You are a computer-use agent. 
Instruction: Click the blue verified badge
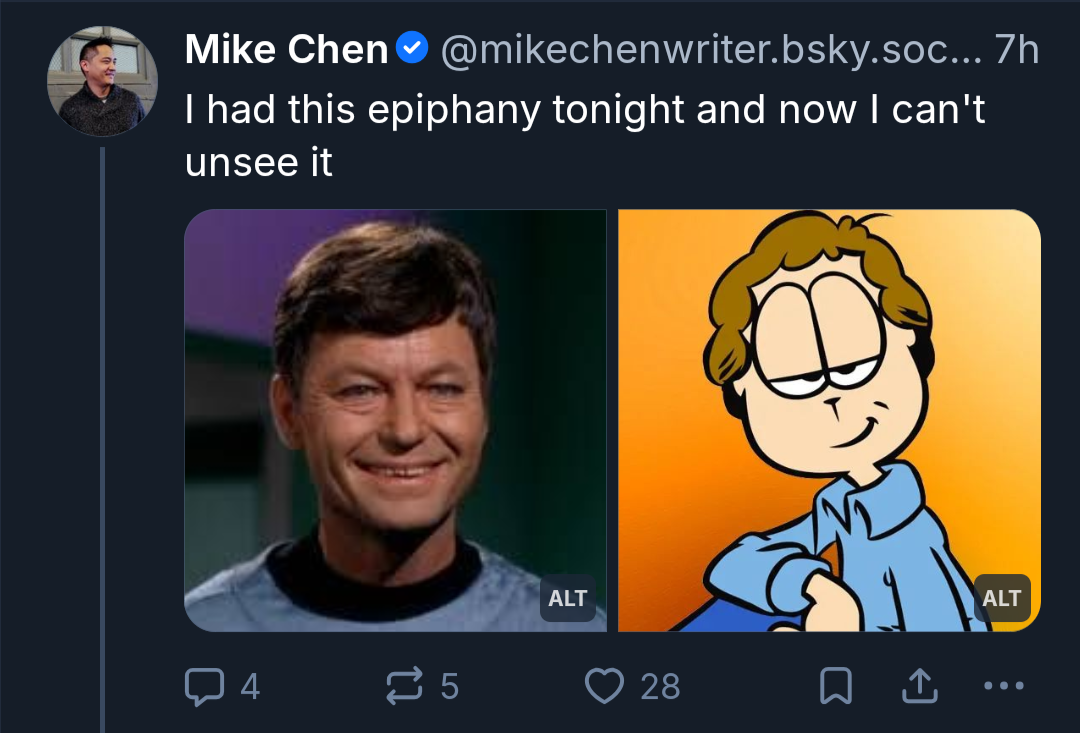412,48
